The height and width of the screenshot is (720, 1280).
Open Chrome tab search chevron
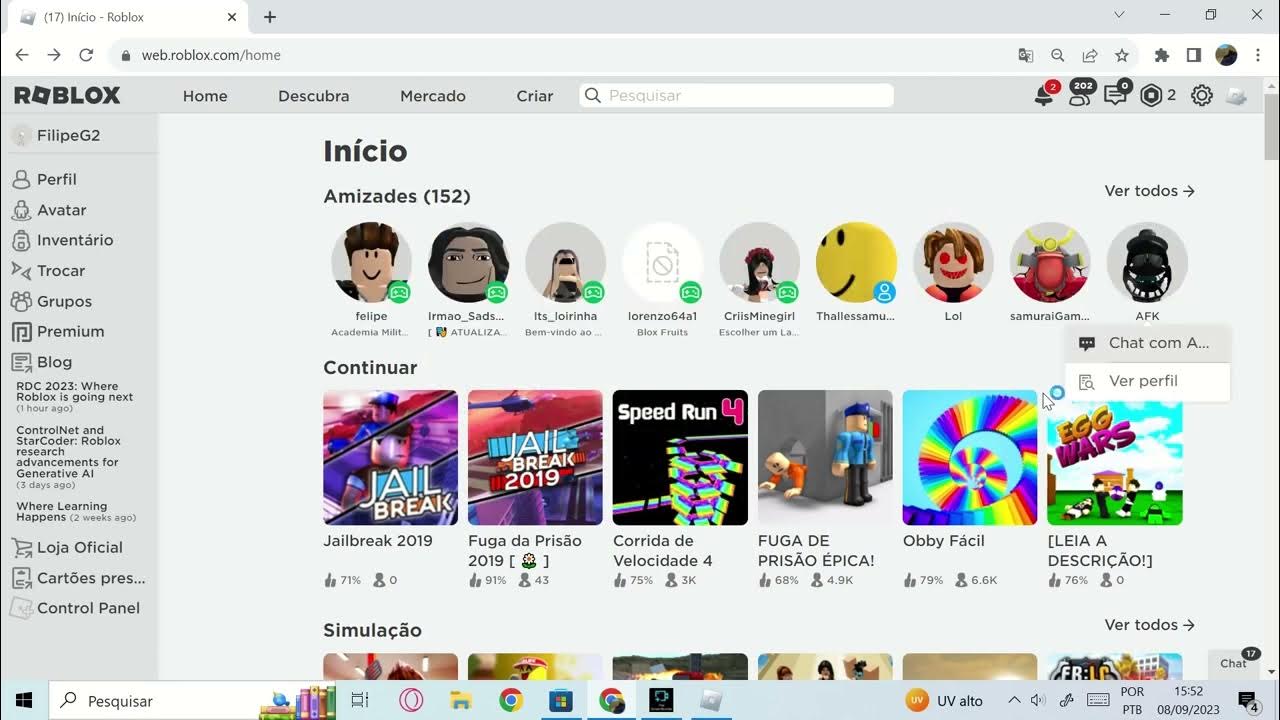[x=1119, y=15]
